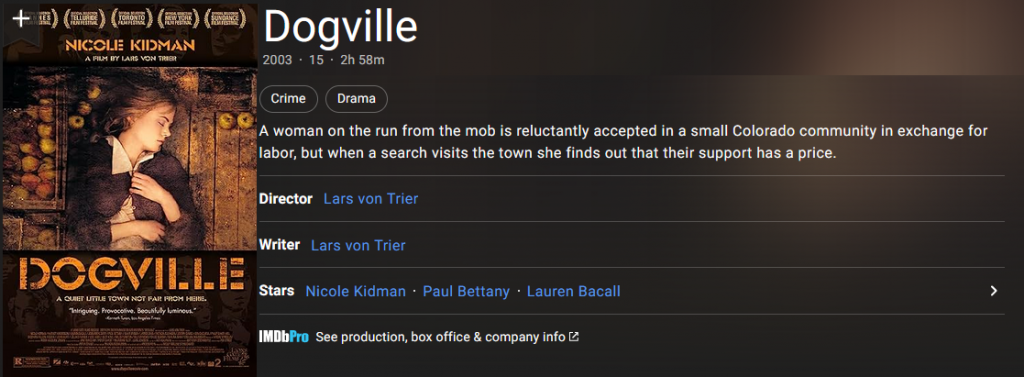Click the Stars label to view full cast
The width and height of the screenshot is (1024, 377).
[277, 291]
